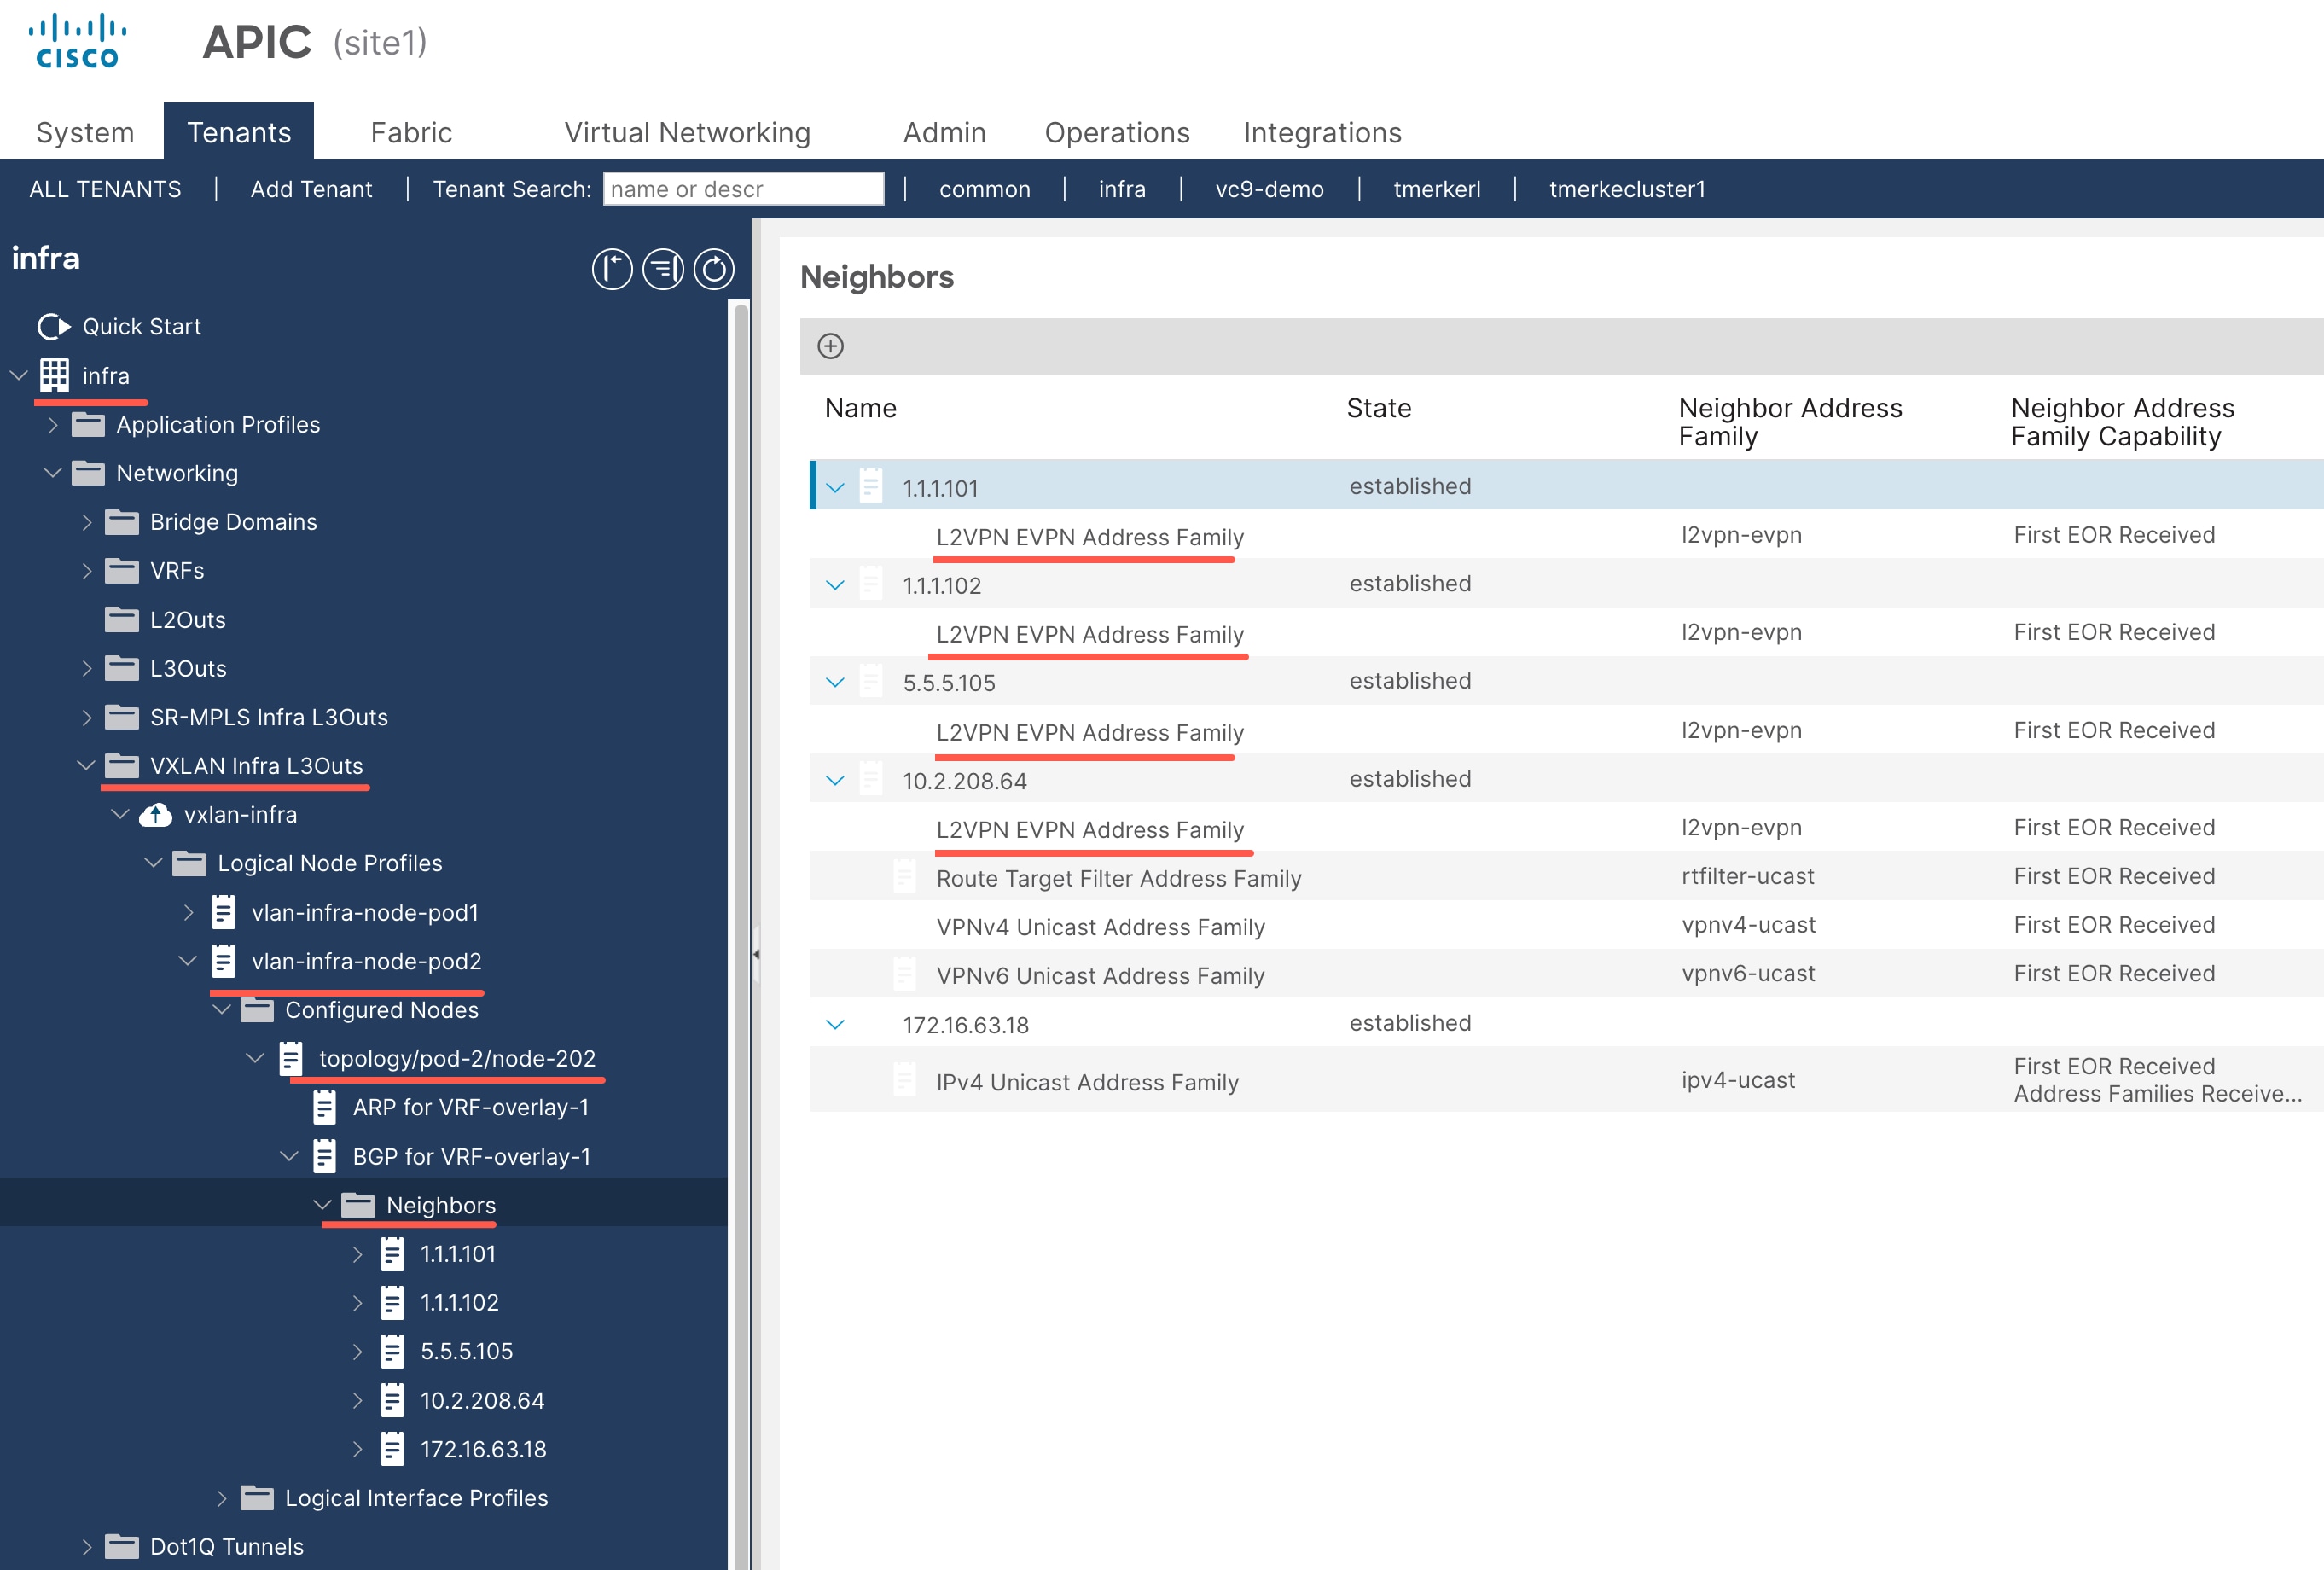Open the Operations tab
Viewport: 2324px width, 1570px height.
pyautogui.click(x=1117, y=132)
